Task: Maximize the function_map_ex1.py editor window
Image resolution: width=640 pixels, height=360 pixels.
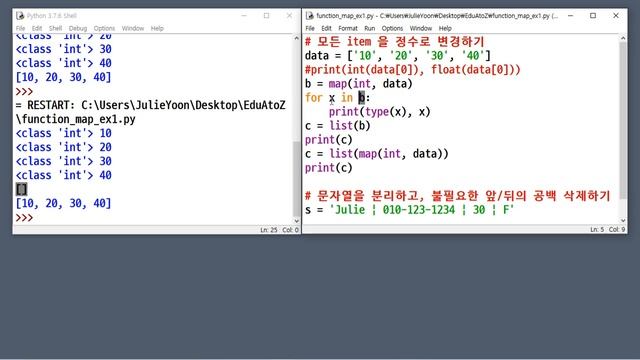Action: coord(593,16)
